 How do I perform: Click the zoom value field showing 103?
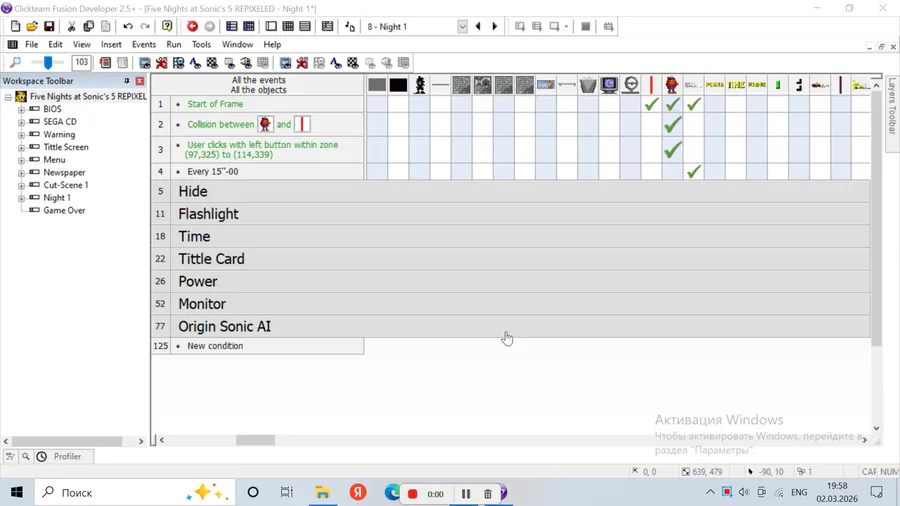pyautogui.click(x=82, y=62)
